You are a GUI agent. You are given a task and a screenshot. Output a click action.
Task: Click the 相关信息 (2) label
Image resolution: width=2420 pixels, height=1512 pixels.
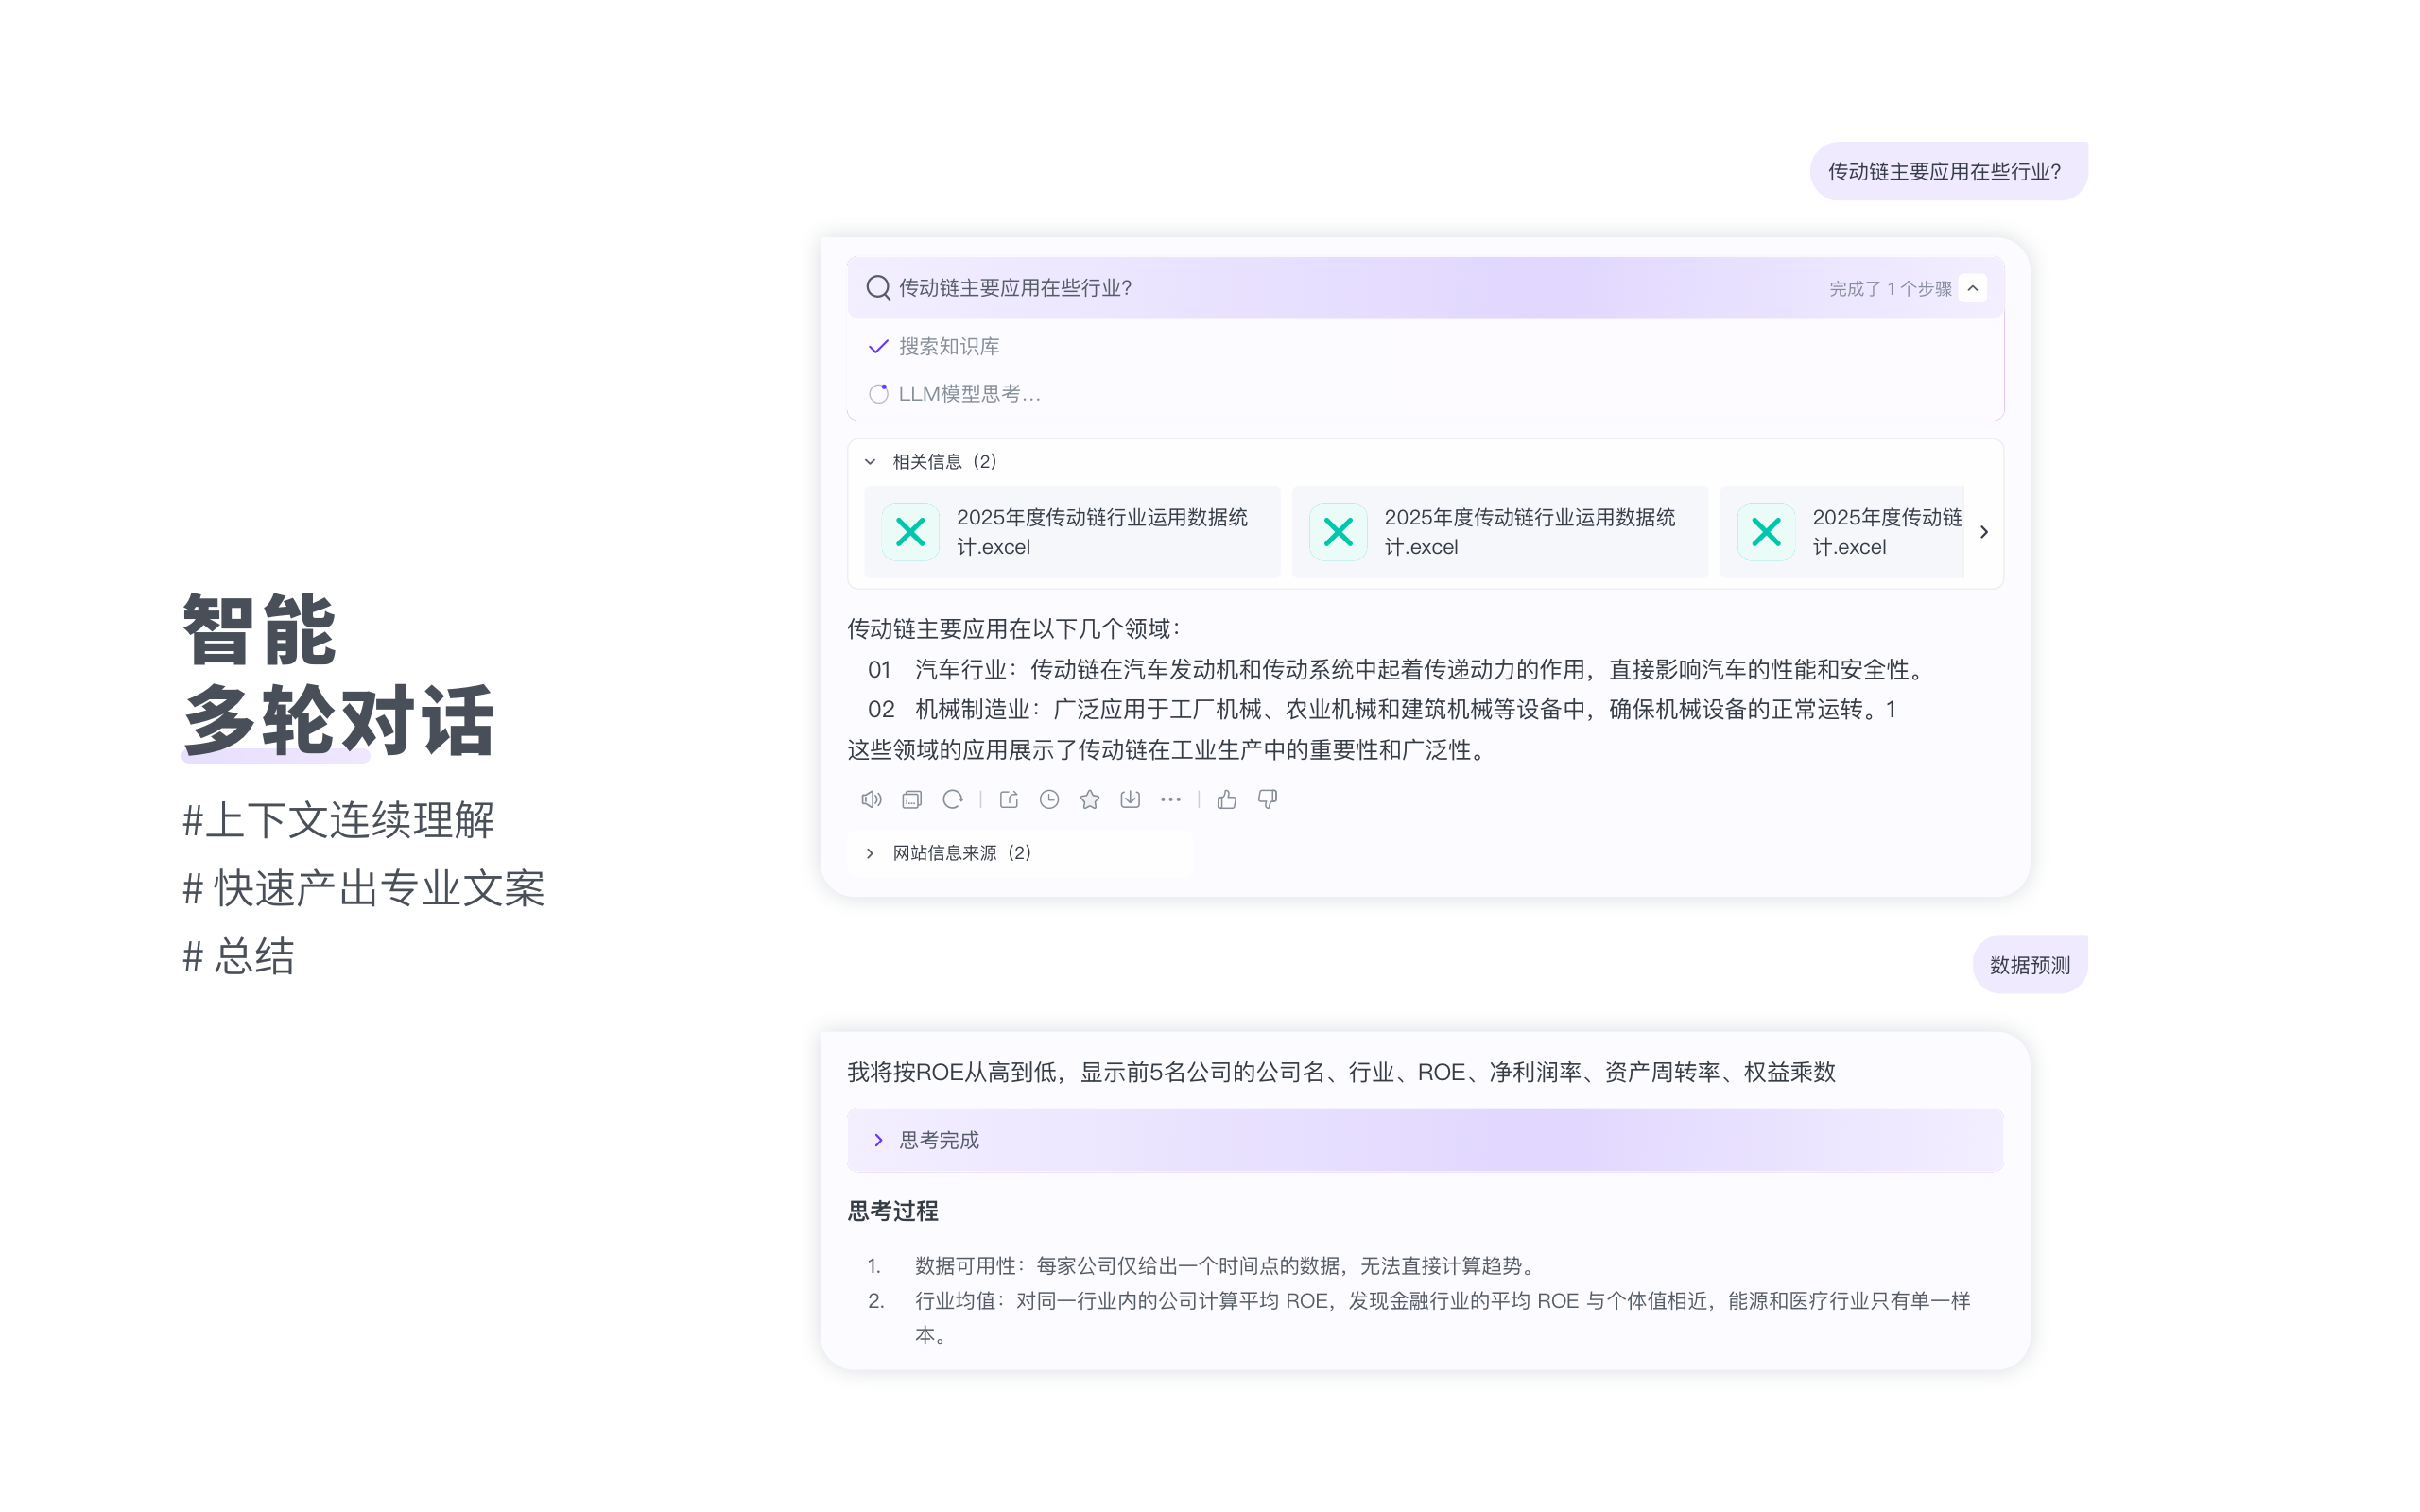tap(944, 461)
